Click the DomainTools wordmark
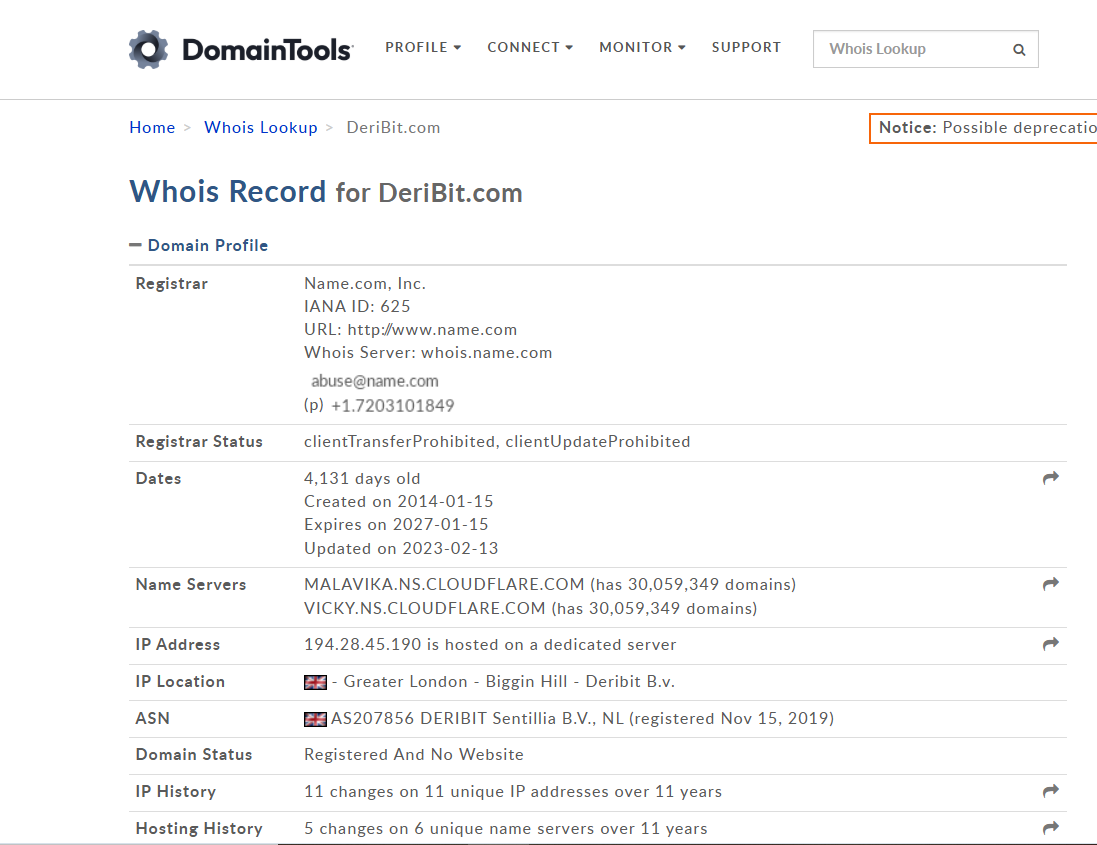The width and height of the screenshot is (1097, 845). (267, 50)
